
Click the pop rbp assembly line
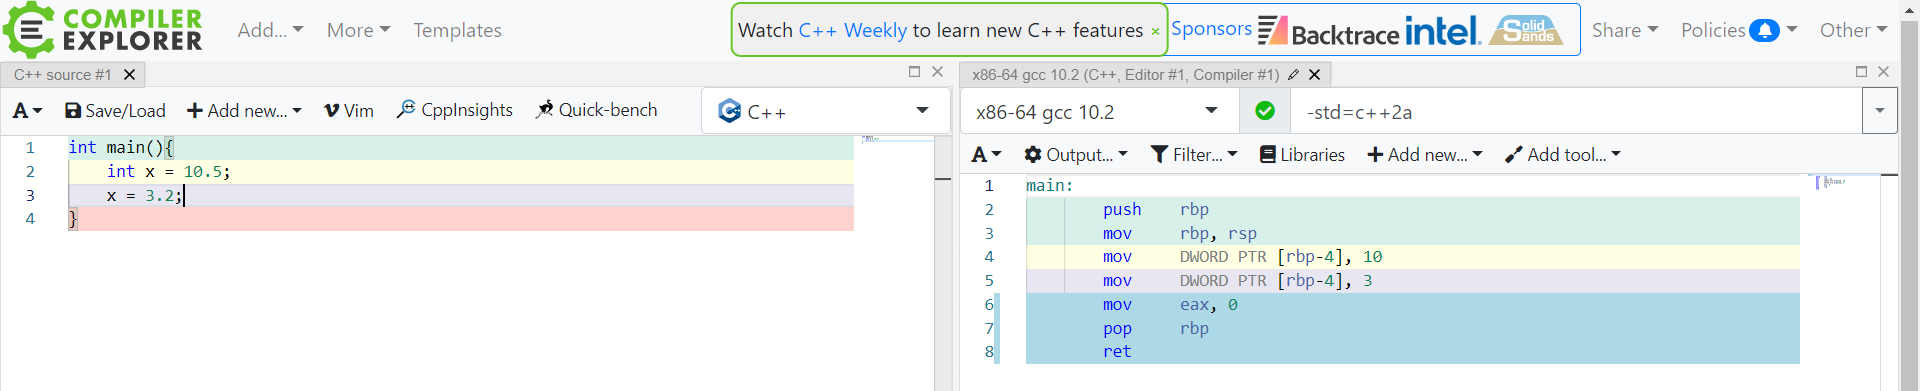click(x=1412, y=328)
